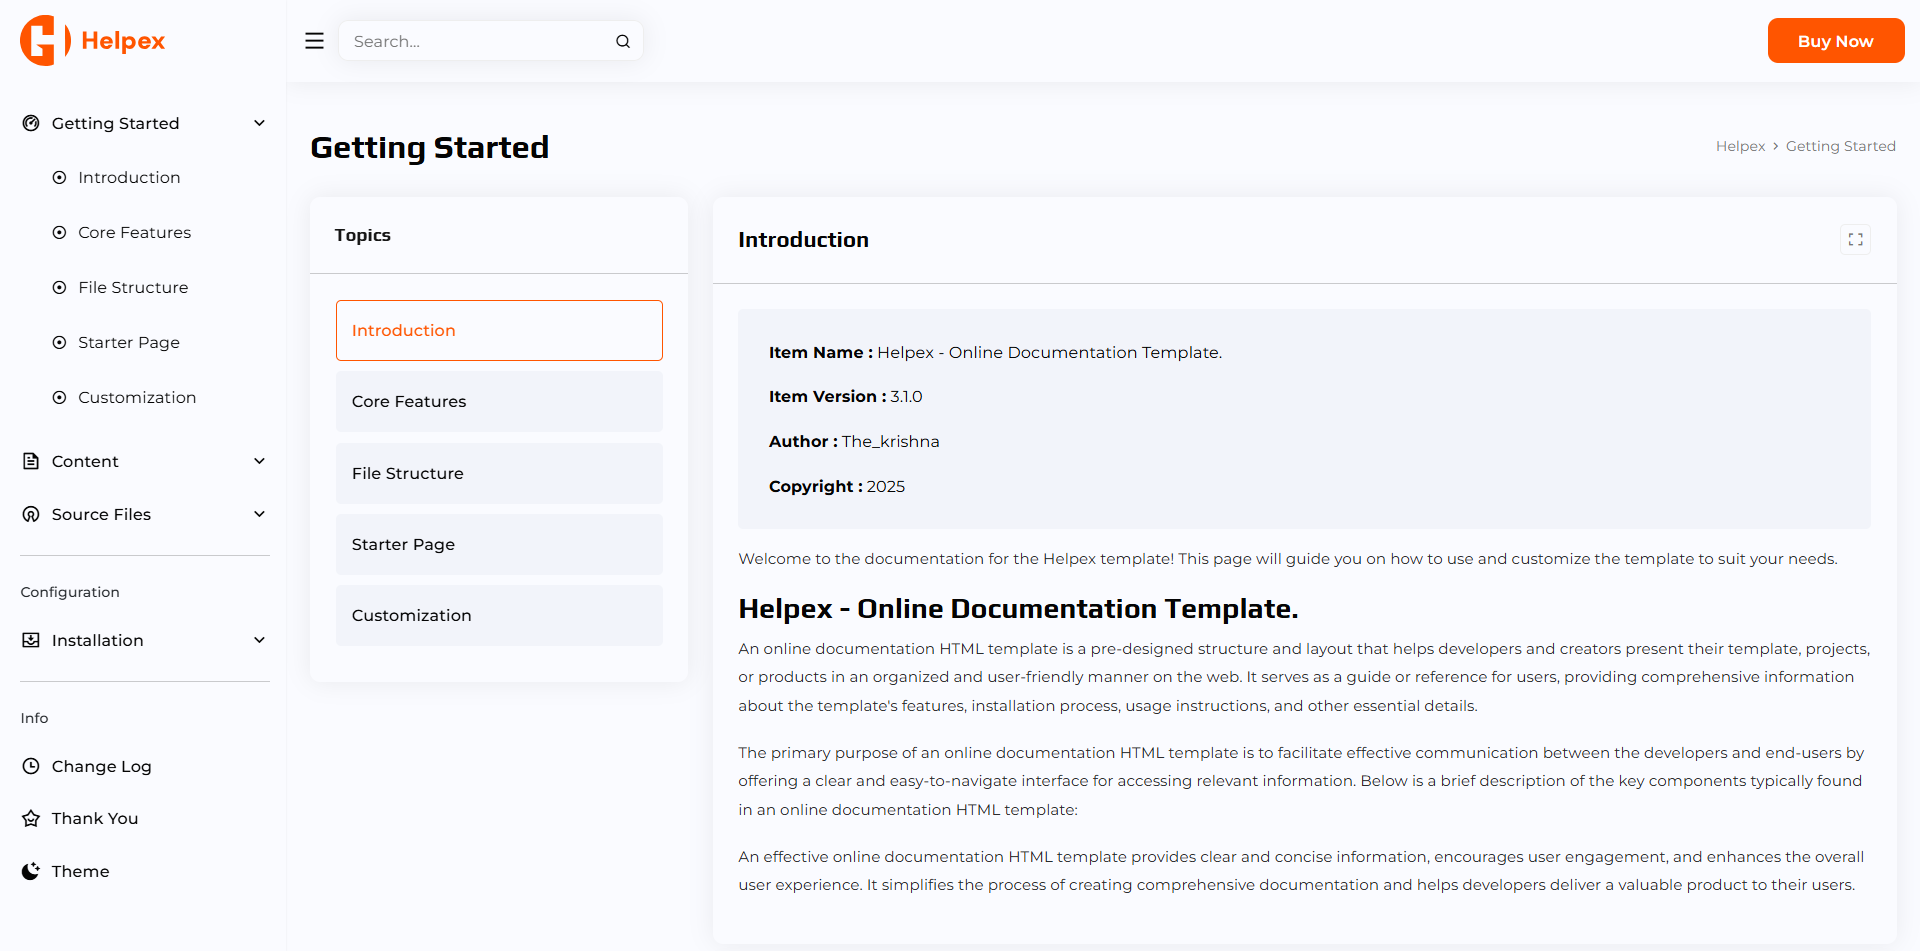The height and width of the screenshot is (951, 1920).
Task: Select Core Features topic tab
Action: click(x=498, y=401)
